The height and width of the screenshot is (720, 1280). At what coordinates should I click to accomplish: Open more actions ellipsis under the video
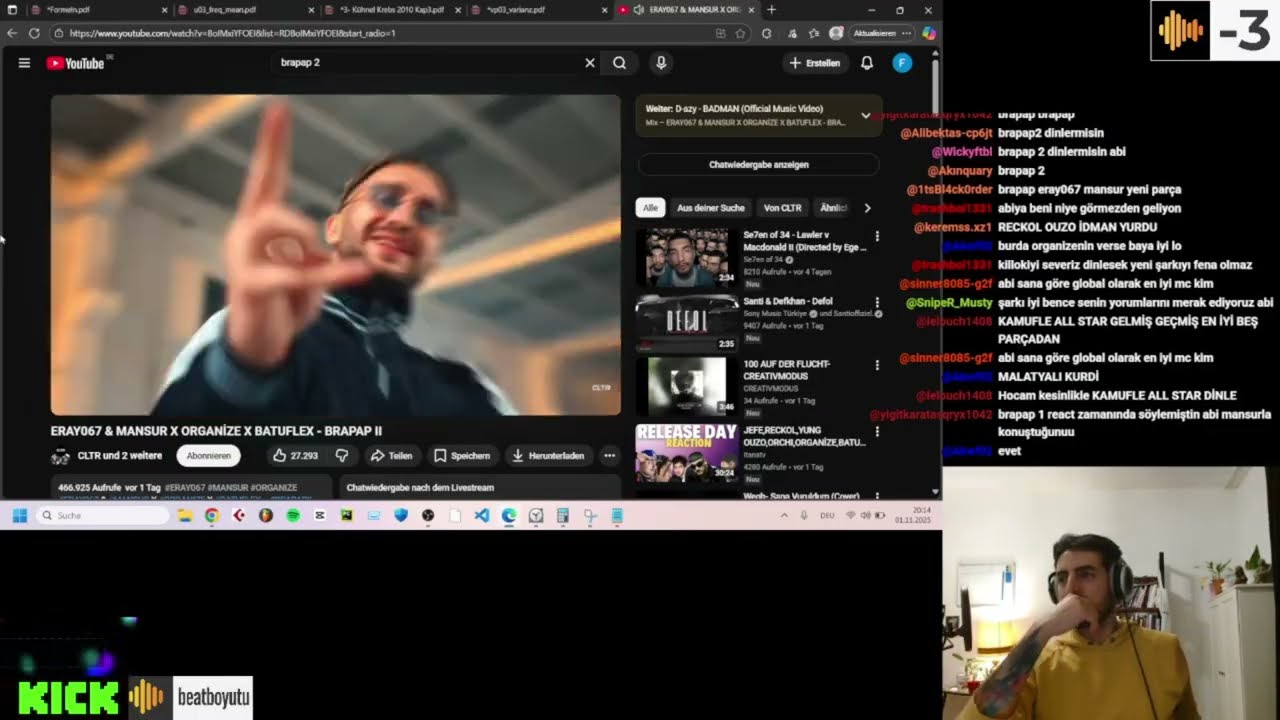(609, 455)
